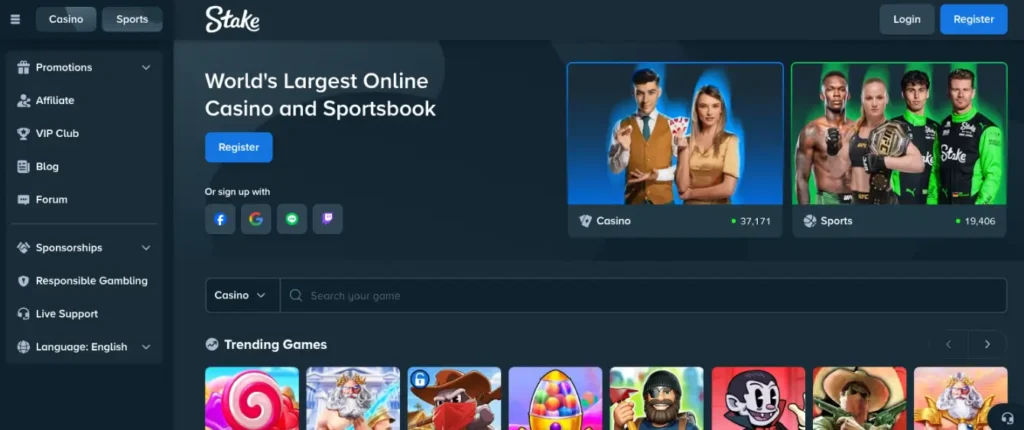Open Casino dropdown beside search bar

click(x=242, y=296)
